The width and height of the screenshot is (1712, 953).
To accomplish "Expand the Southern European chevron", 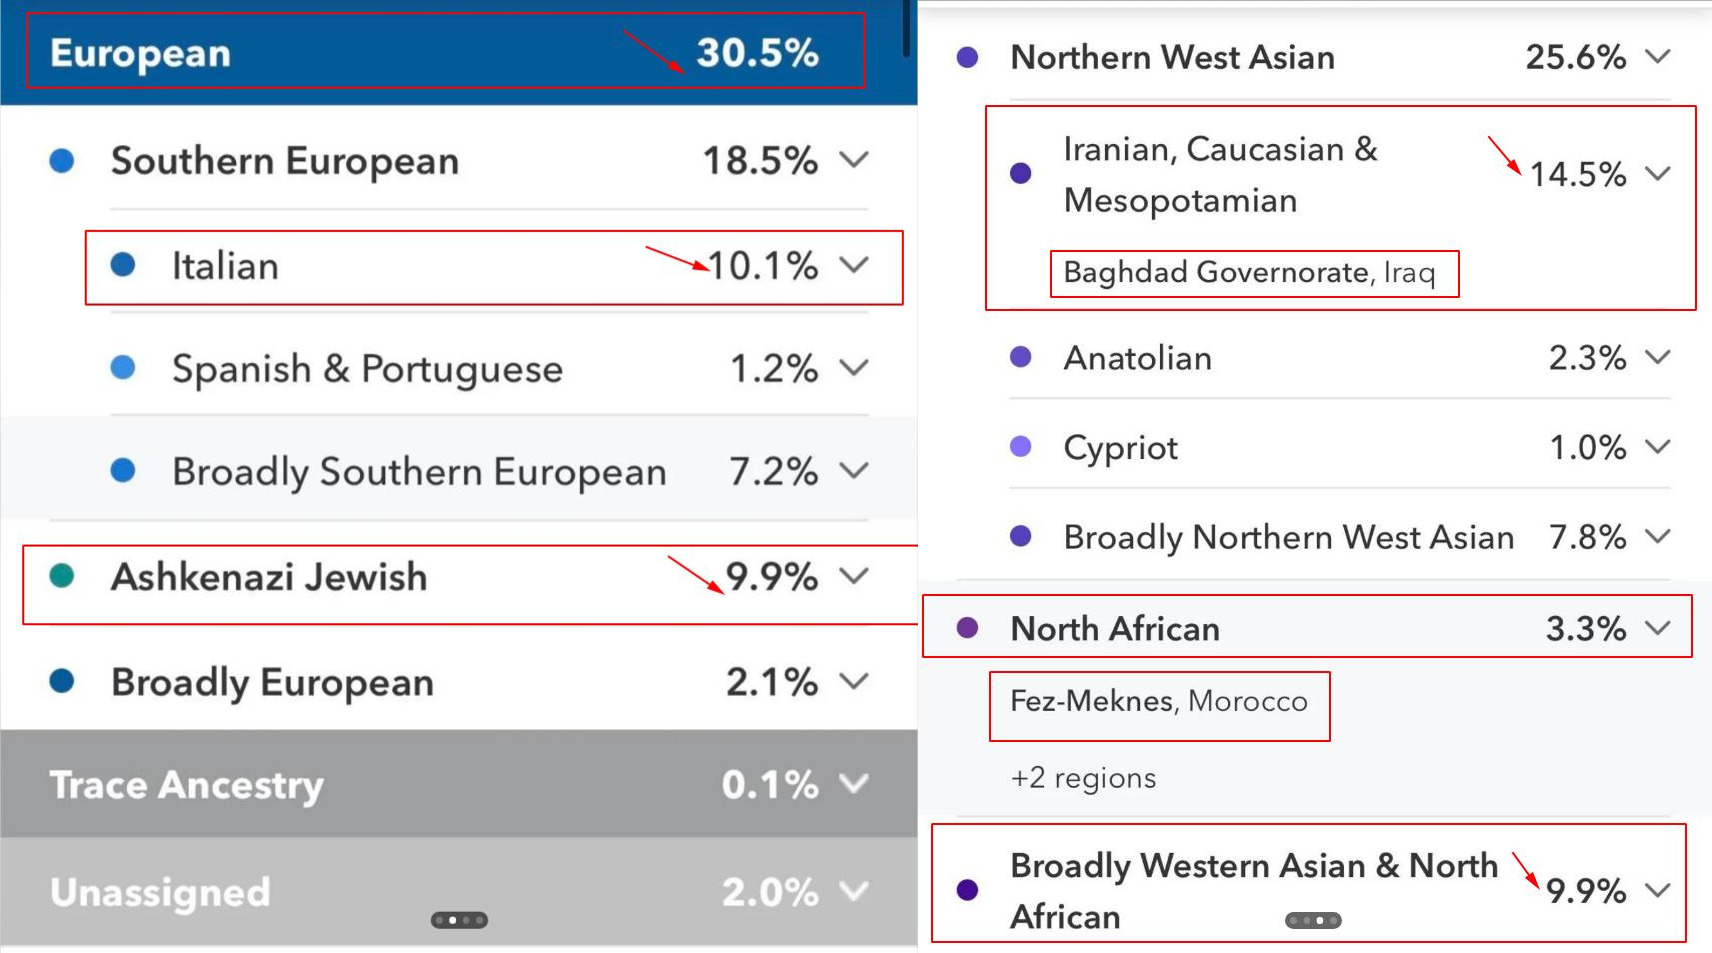I will (x=854, y=160).
